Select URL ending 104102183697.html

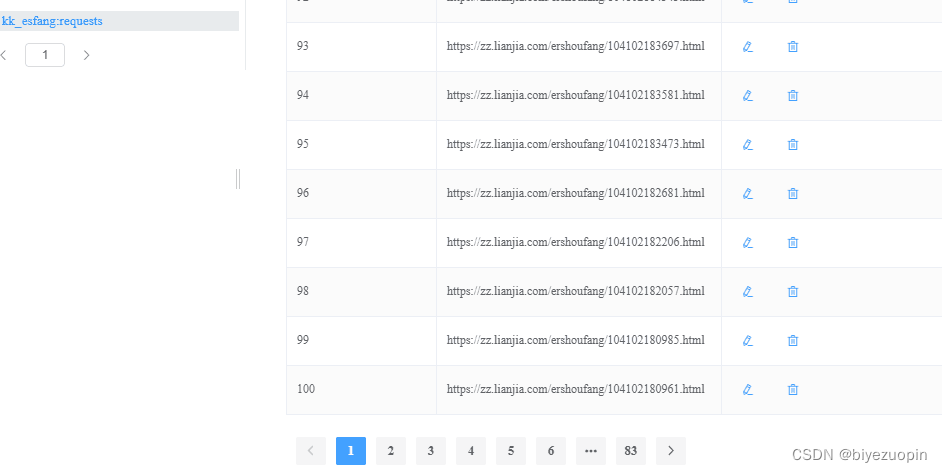coord(576,46)
